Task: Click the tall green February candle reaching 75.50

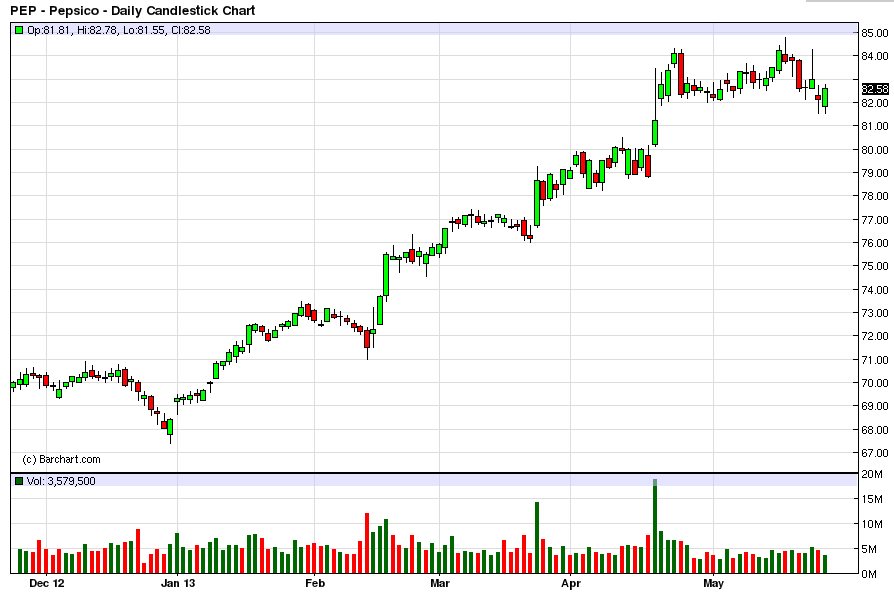Action: click(386, 275)
